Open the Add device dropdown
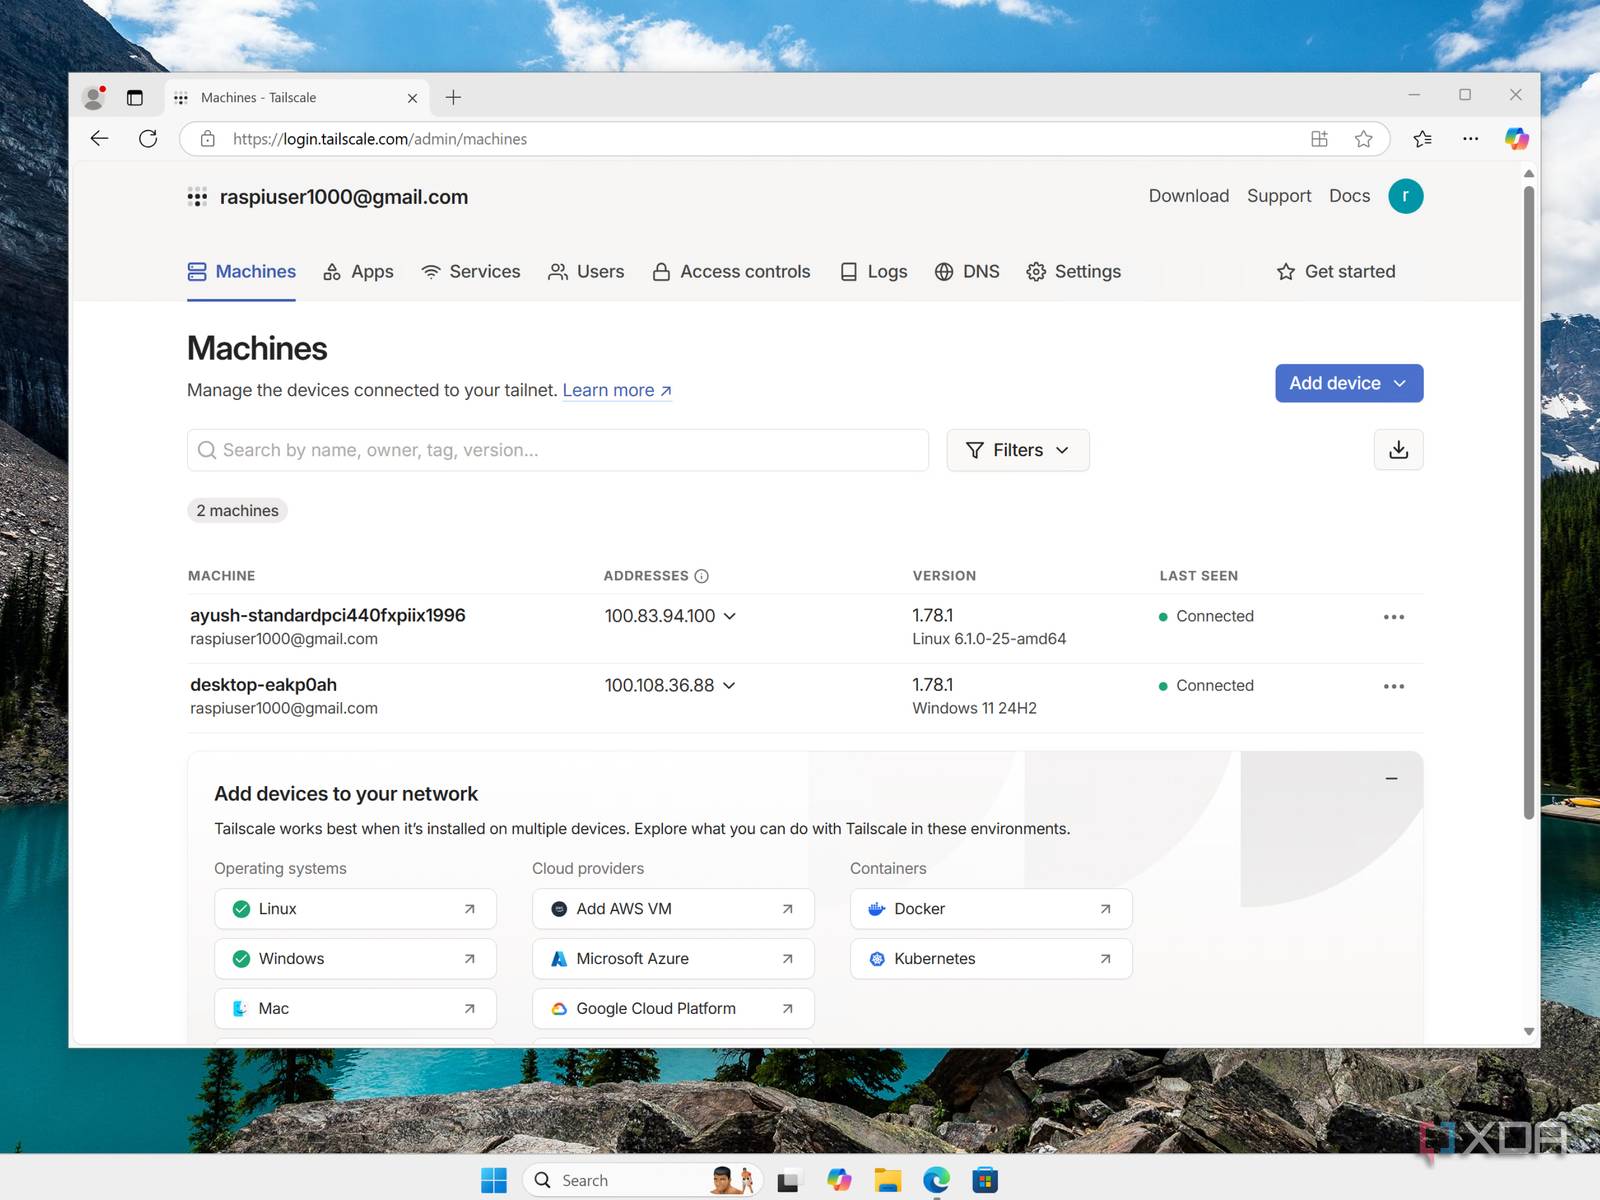1600x1200 pixels. click(x=1348, y=383)
